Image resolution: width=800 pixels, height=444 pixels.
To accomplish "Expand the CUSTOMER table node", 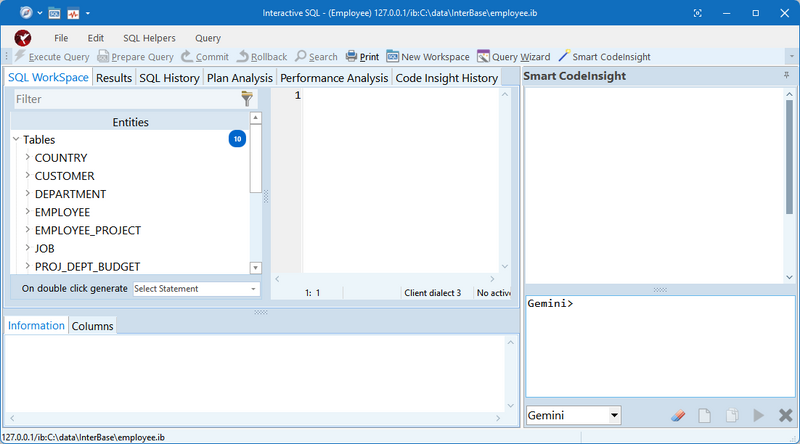I will [28, 175].
